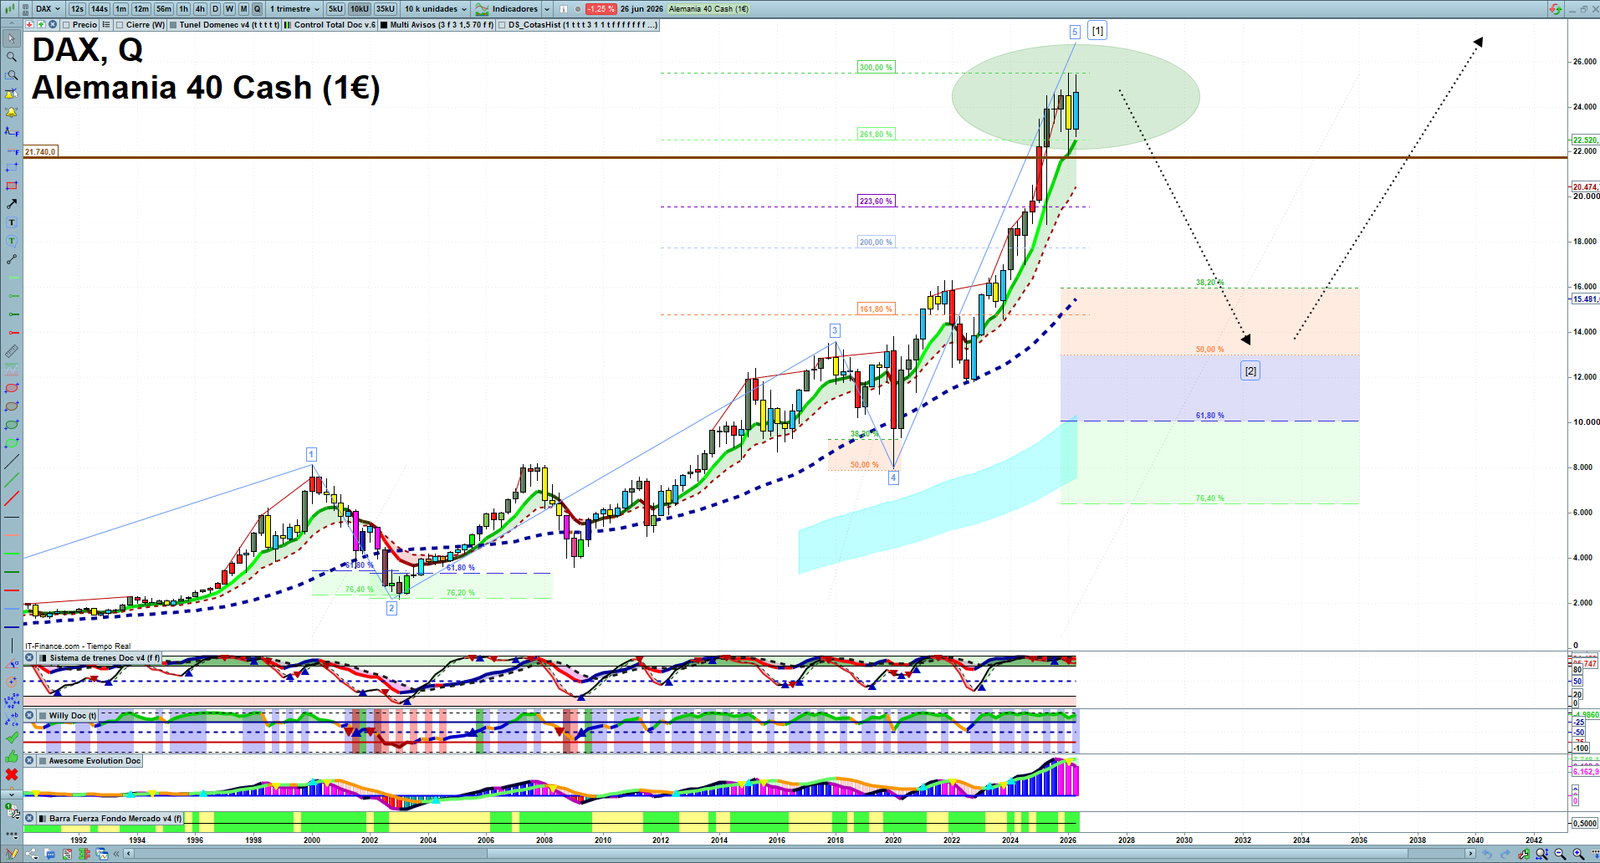Screen dimensions: 1600x863
Task: Click the Awesome Evolution Doc color square
Action: 42,761
